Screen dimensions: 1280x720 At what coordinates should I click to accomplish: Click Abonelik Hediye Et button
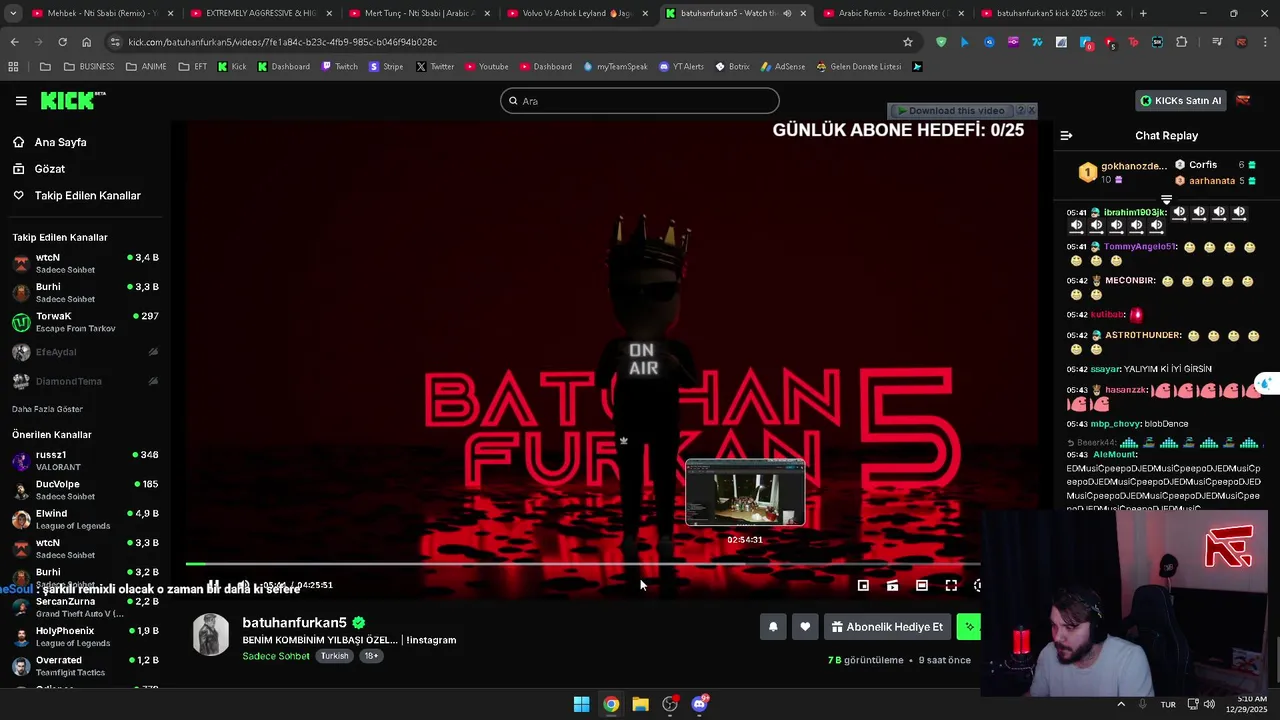click(887, 627)
